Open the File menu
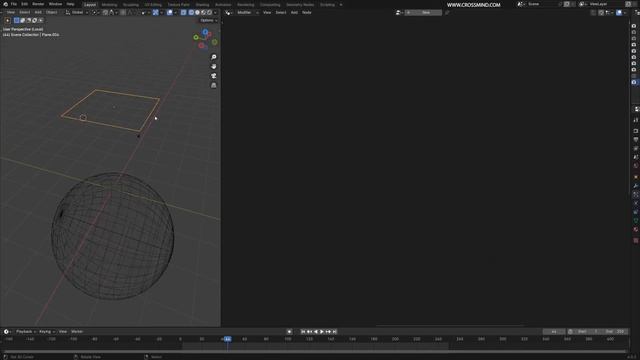 click(x=14, y=4)
